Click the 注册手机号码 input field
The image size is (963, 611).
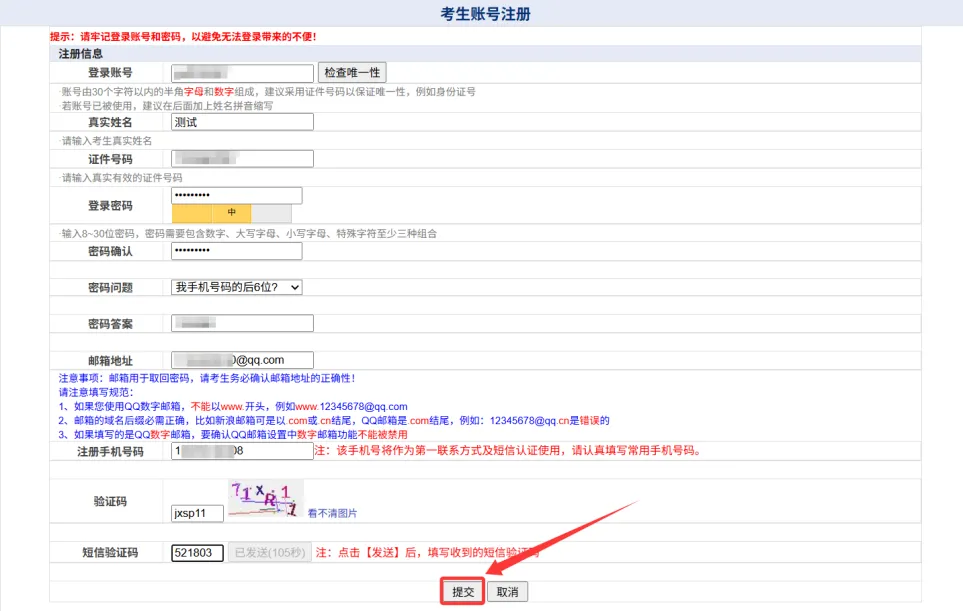coord(242,451)
